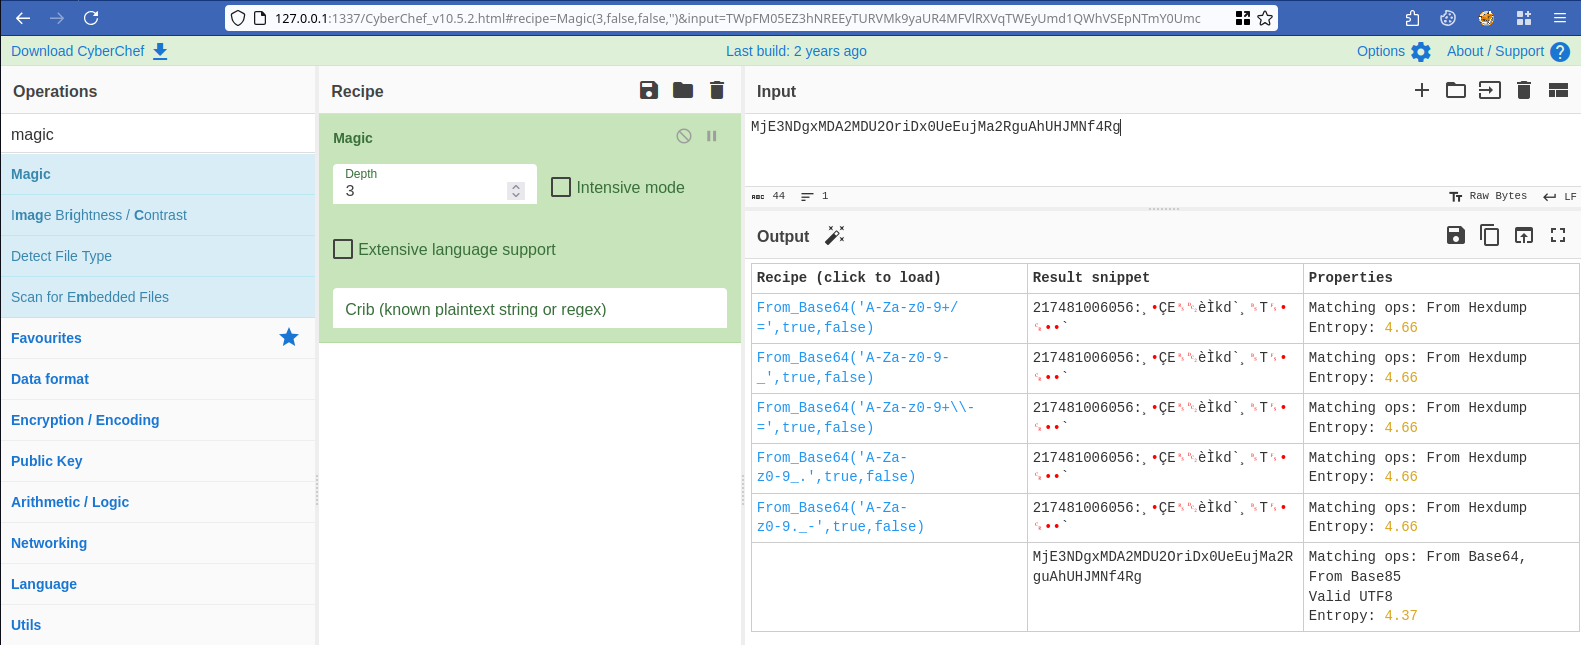Load From_Base64 'A-Za-z0-9._-' recipe

(x=840, y=517)
